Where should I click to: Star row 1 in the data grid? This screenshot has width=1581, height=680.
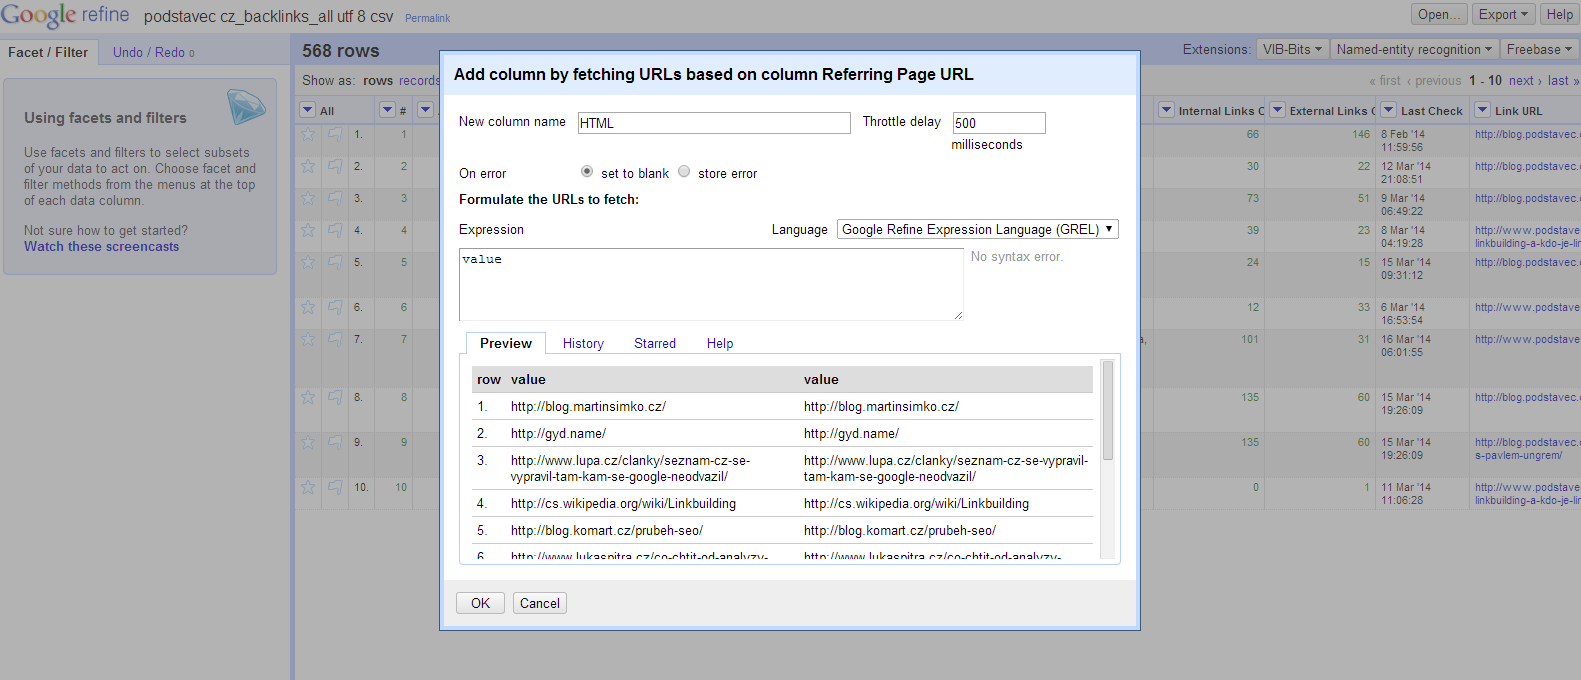[308, 134]
